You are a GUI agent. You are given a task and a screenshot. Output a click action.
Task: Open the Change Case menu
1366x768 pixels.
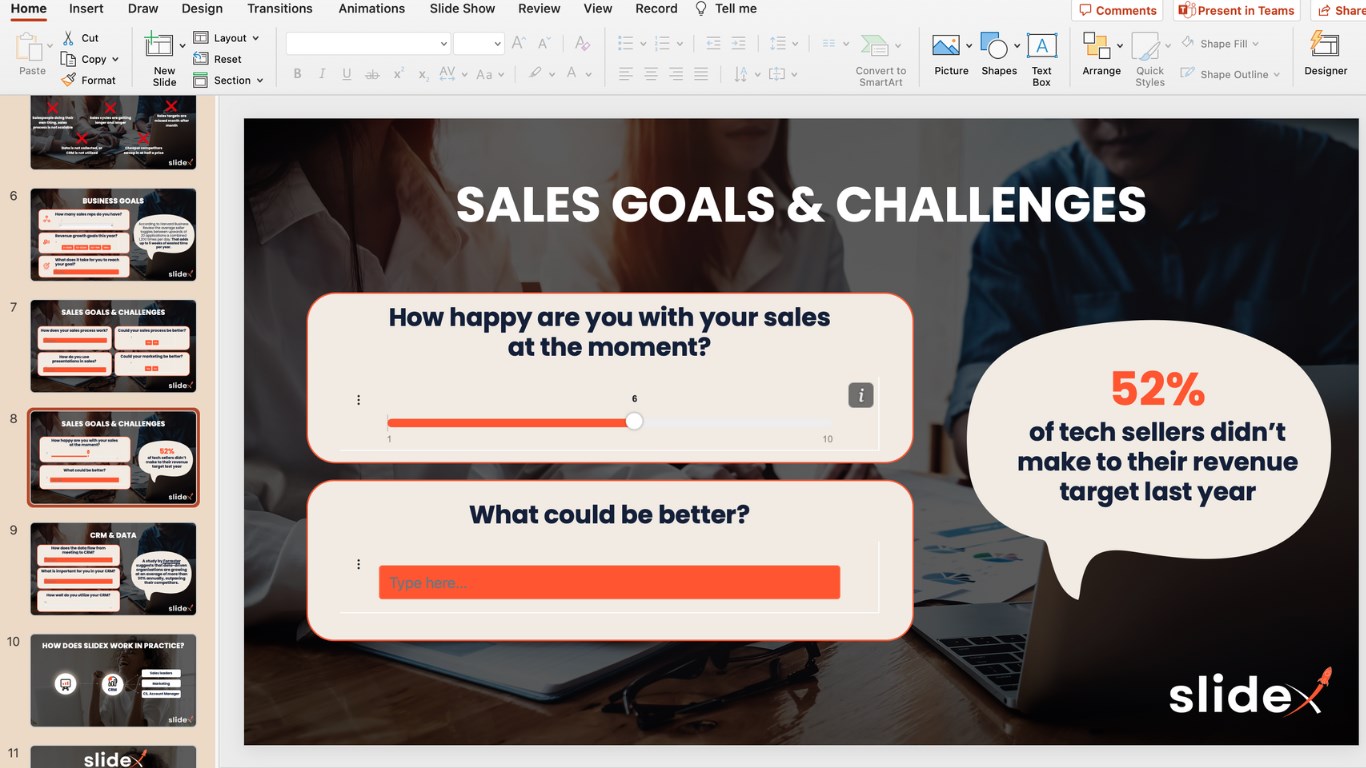[x=489, y=74]
